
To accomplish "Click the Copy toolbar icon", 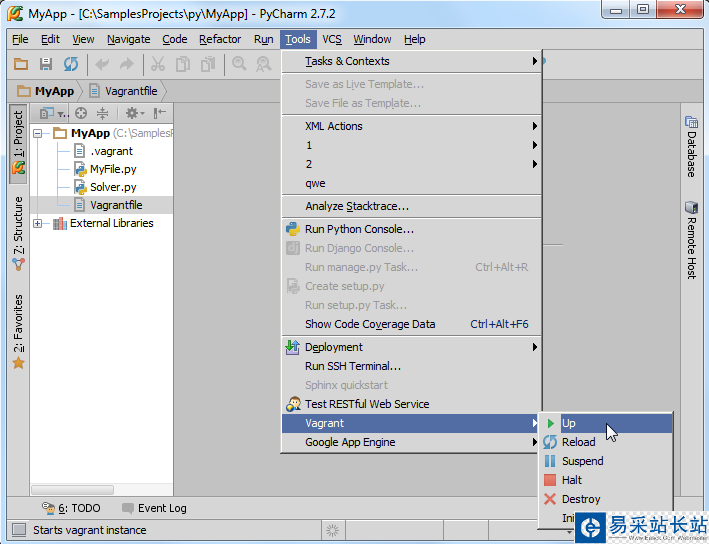I will pos(183,64).
